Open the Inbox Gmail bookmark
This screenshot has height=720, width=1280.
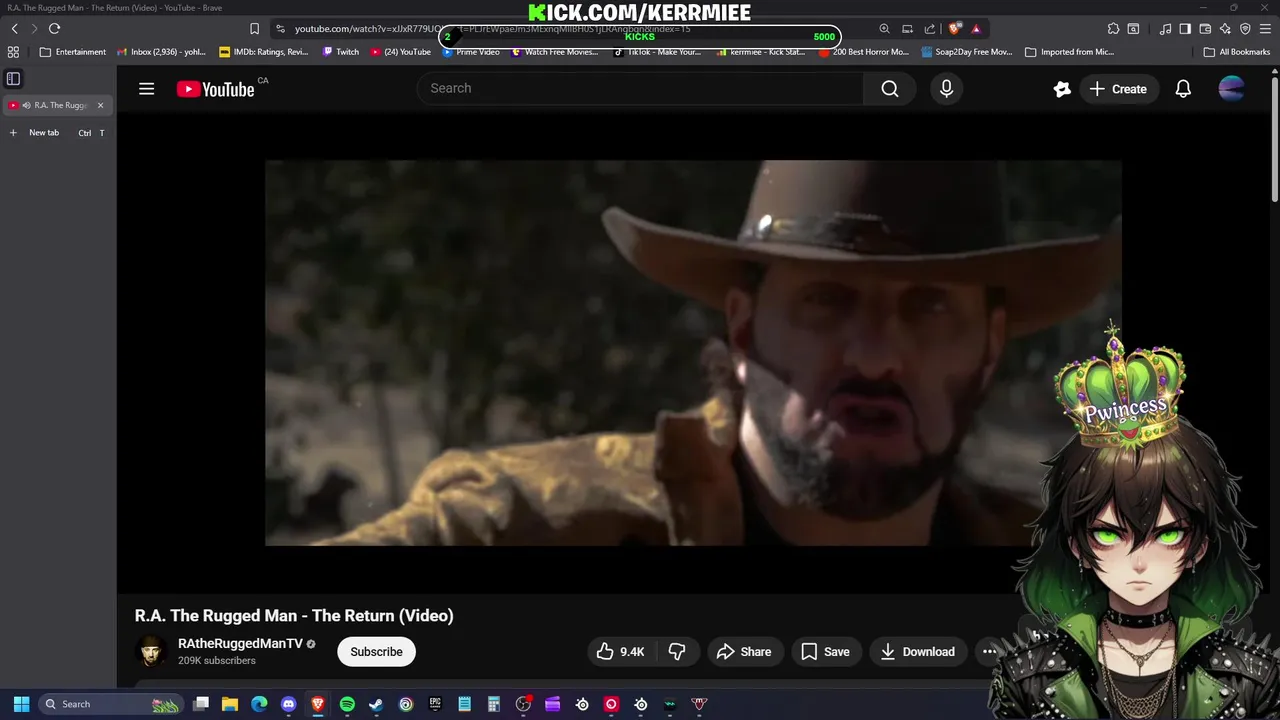(160, 52)
